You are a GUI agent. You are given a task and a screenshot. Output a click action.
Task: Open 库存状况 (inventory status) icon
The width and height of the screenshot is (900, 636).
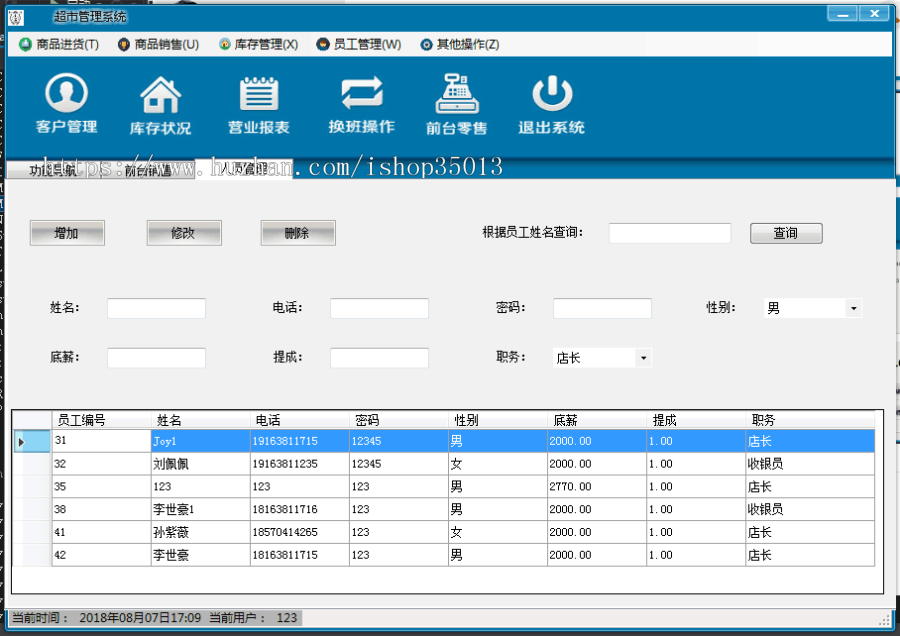click(160, 103)
